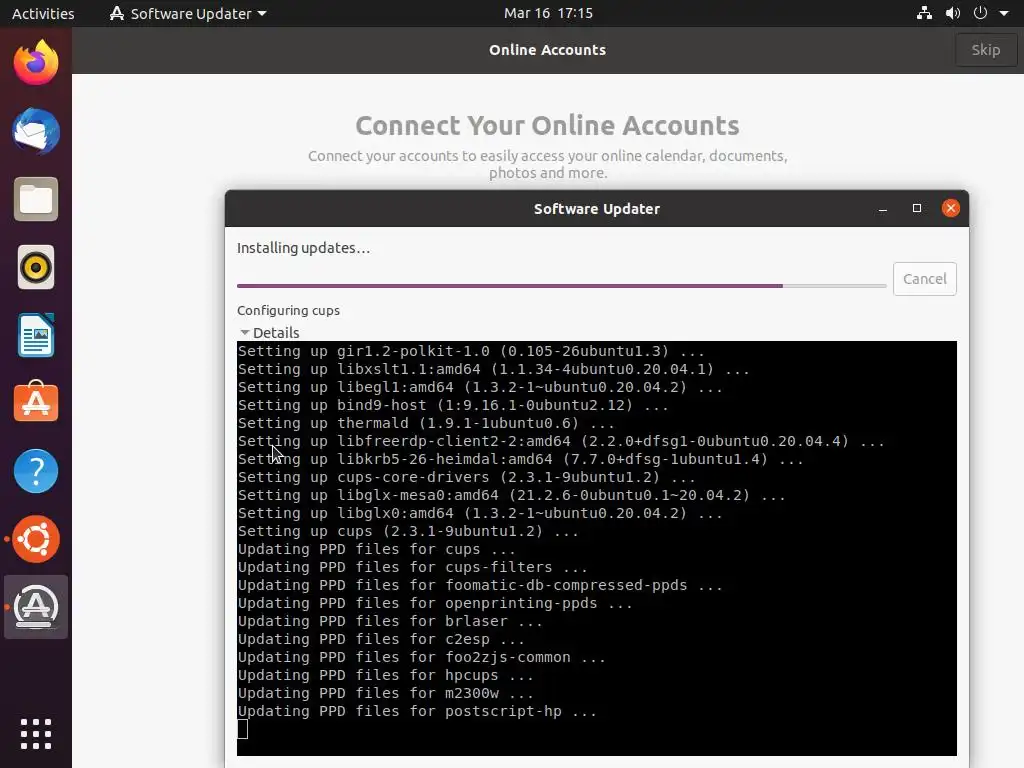Click the volume speaker icon

(953, 13)
